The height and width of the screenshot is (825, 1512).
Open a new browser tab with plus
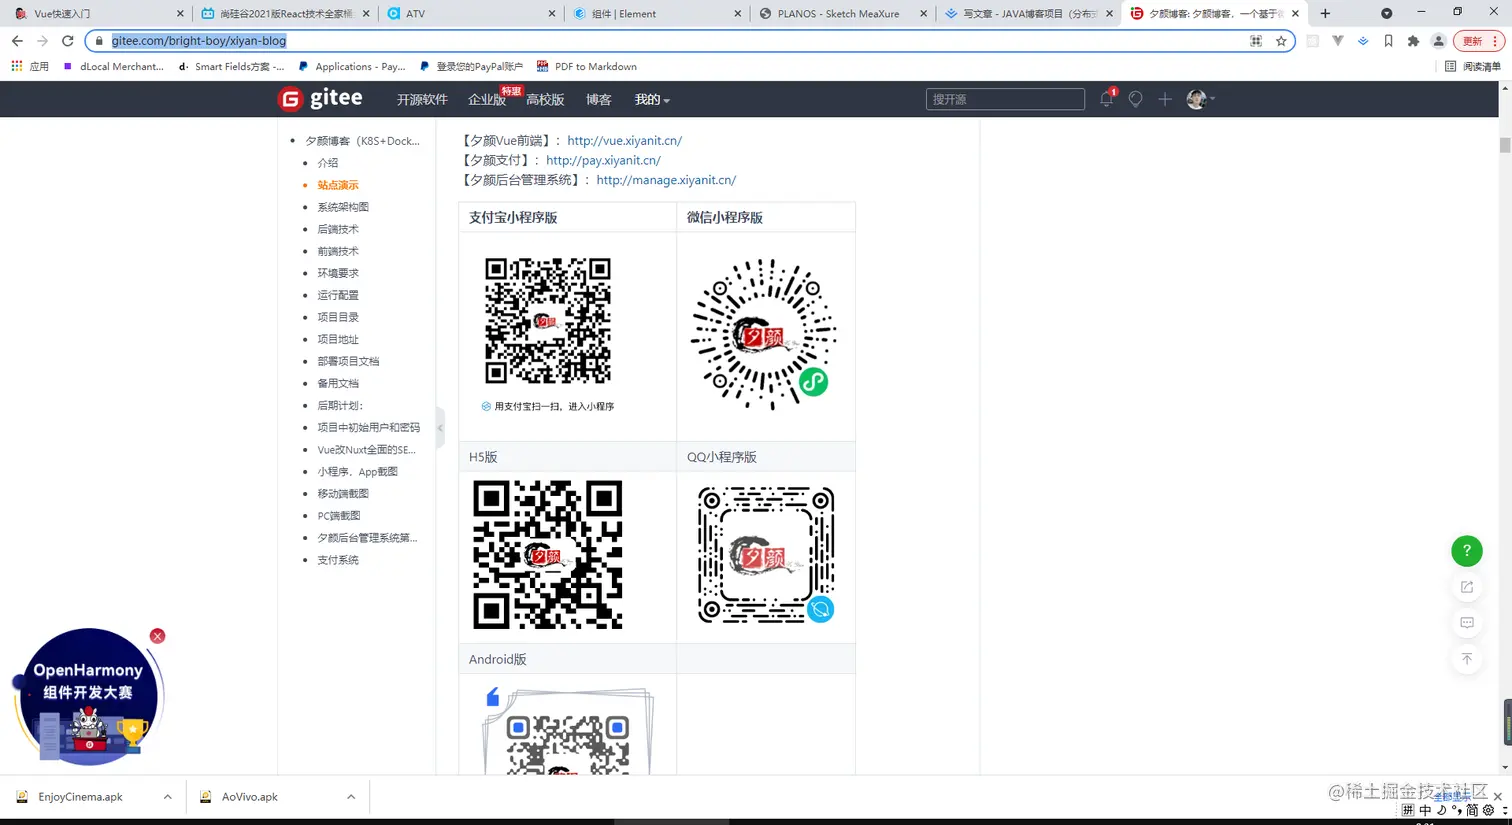coord(1325,13)
